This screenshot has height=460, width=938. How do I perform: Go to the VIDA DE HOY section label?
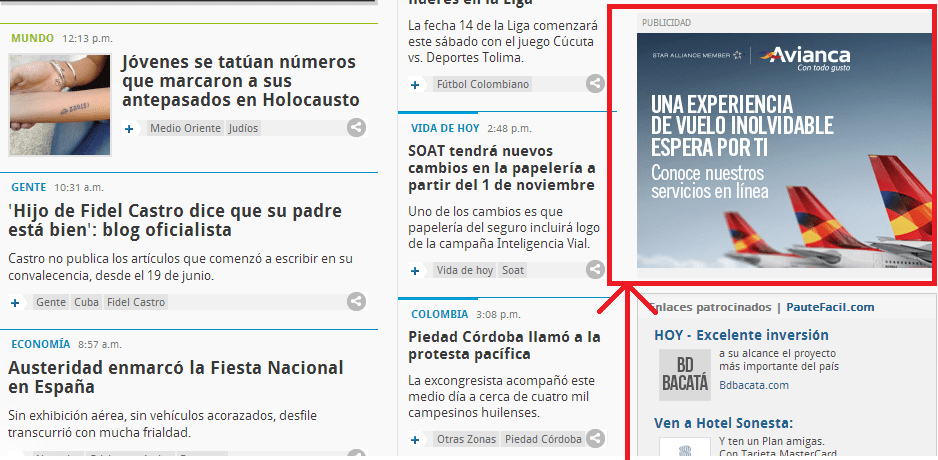click(445, 128)
